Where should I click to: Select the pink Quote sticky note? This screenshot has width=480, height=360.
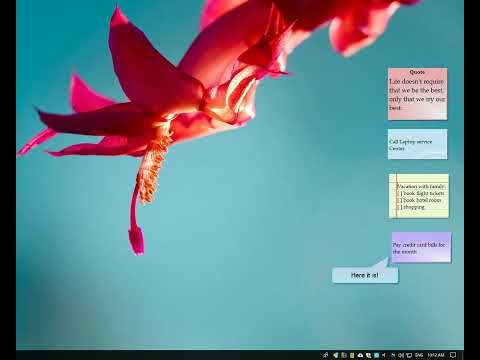(417, 94)
